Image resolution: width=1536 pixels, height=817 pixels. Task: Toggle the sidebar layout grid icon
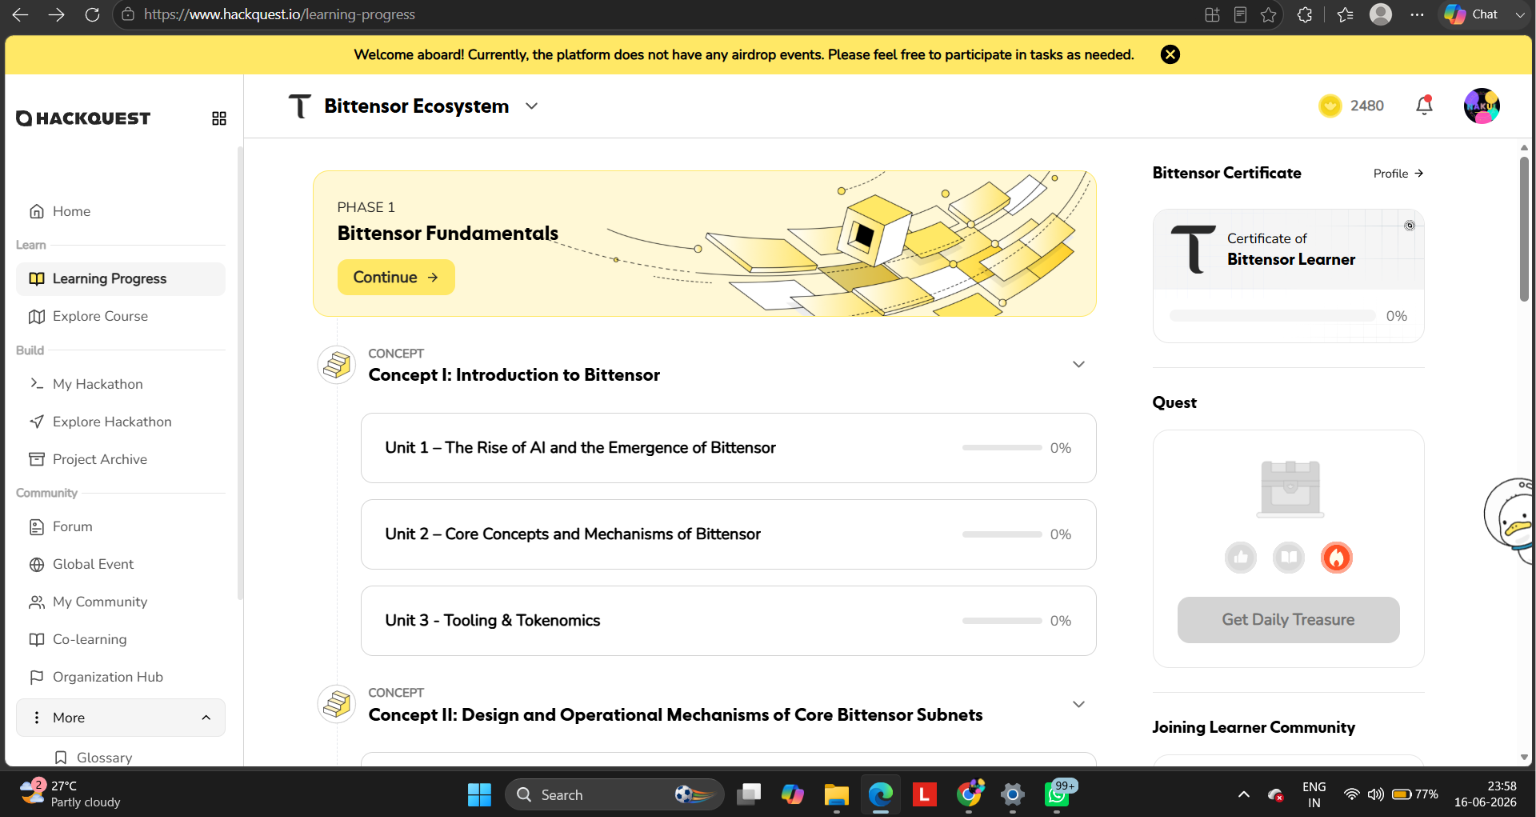pyautogui.click(x=219, y=118)
